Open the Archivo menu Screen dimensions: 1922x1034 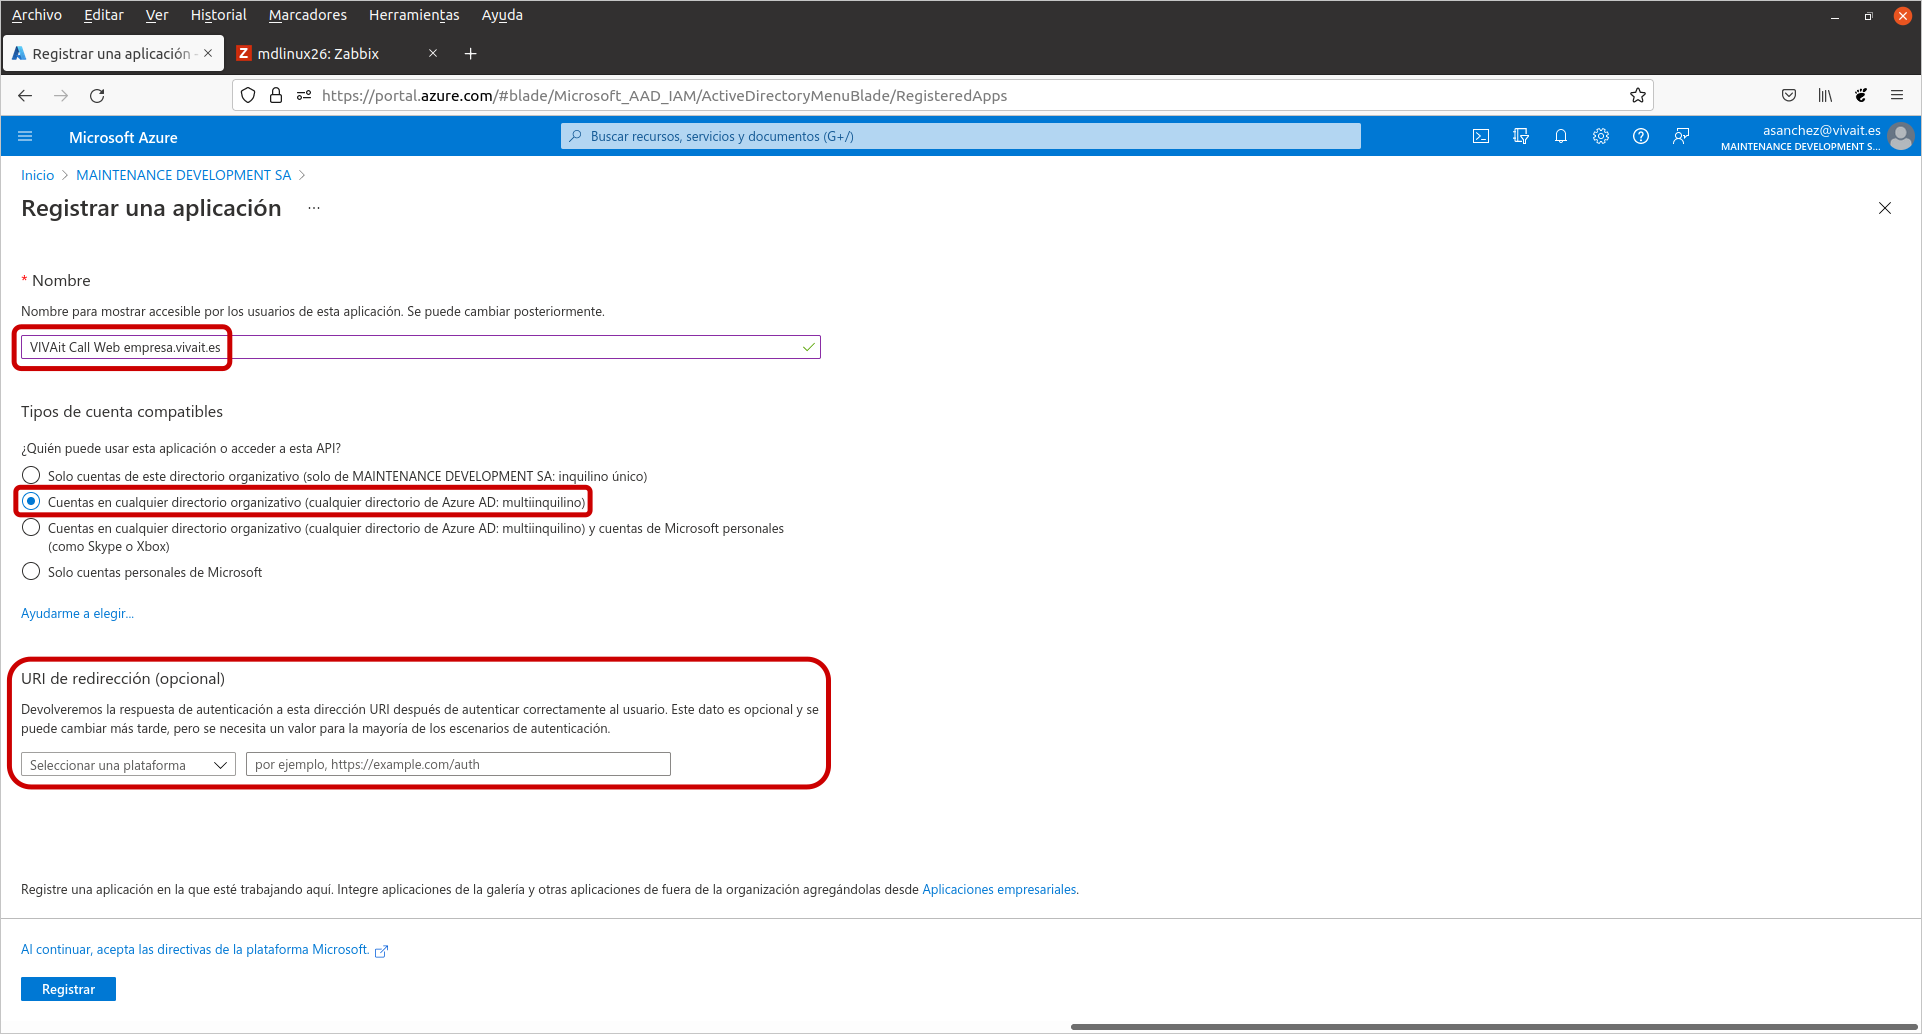click(x=37, y=15)
